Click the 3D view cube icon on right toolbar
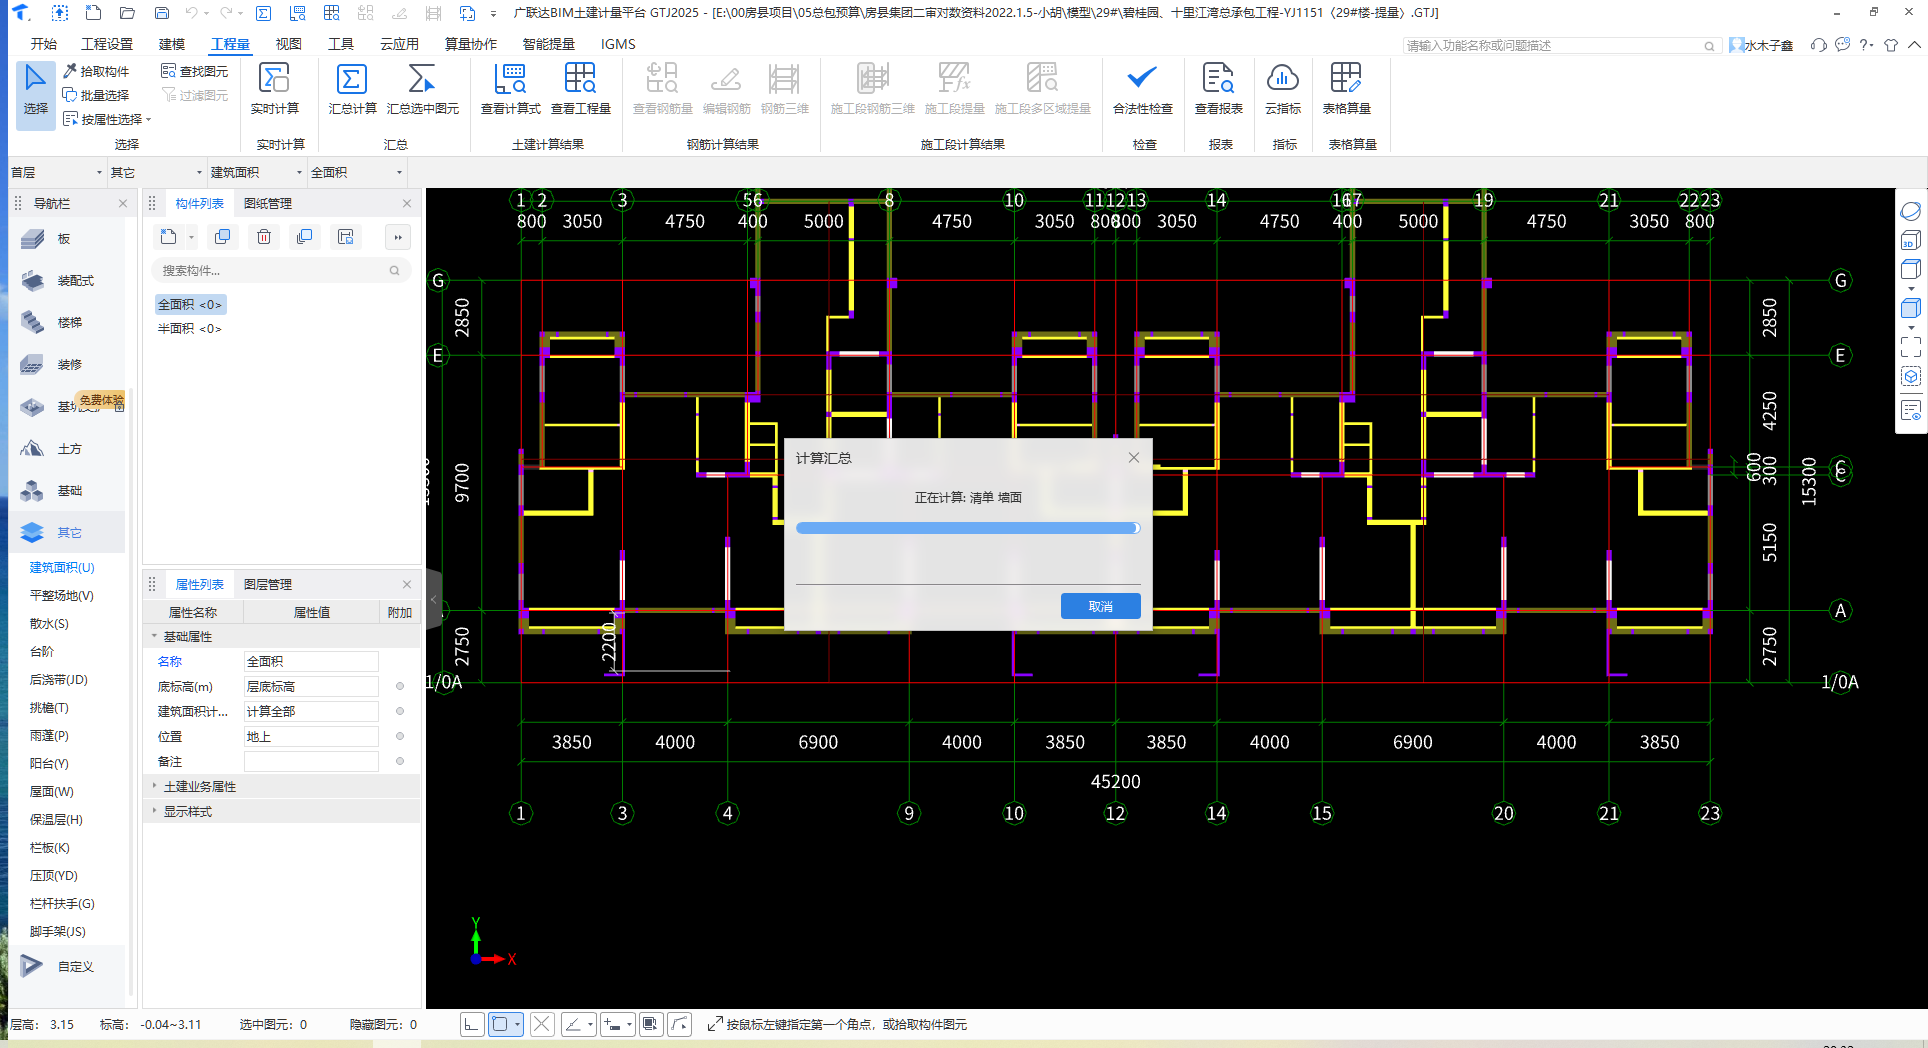Image resolution: width=1928 pixels, height=1048 pixels. (x=1910, y=241)
